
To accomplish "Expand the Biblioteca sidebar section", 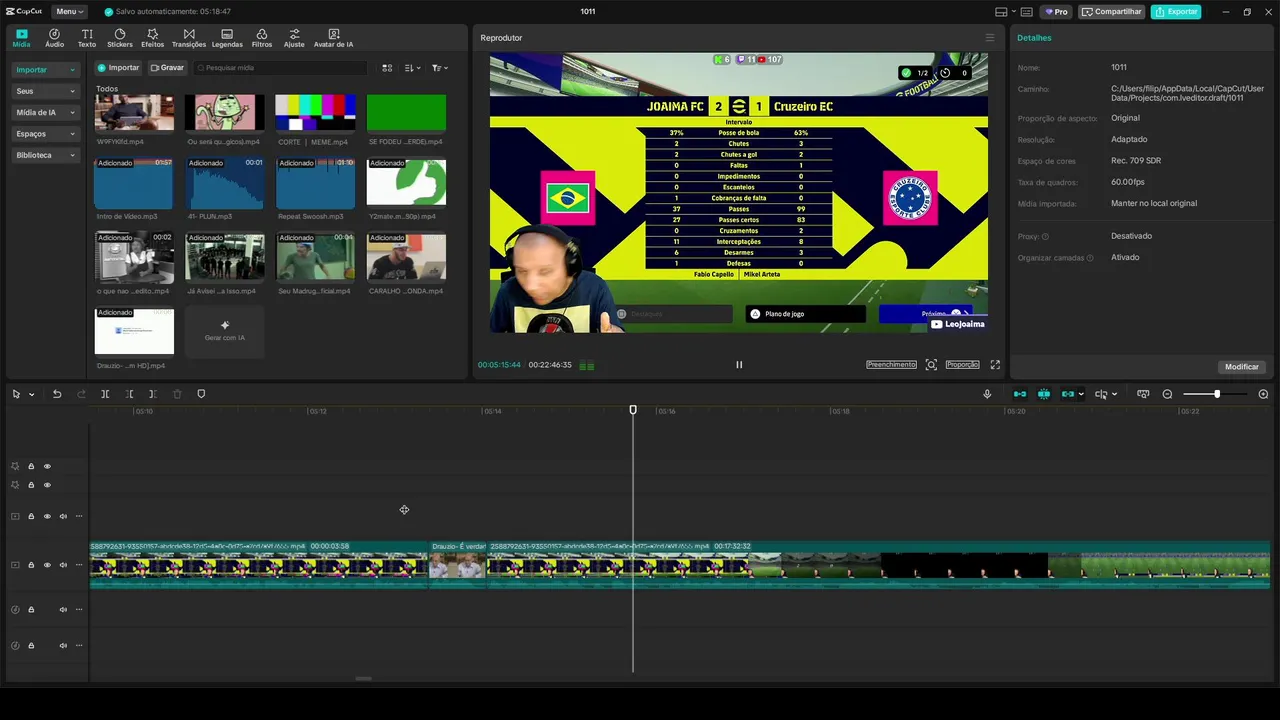I will (x=45, y=155).
